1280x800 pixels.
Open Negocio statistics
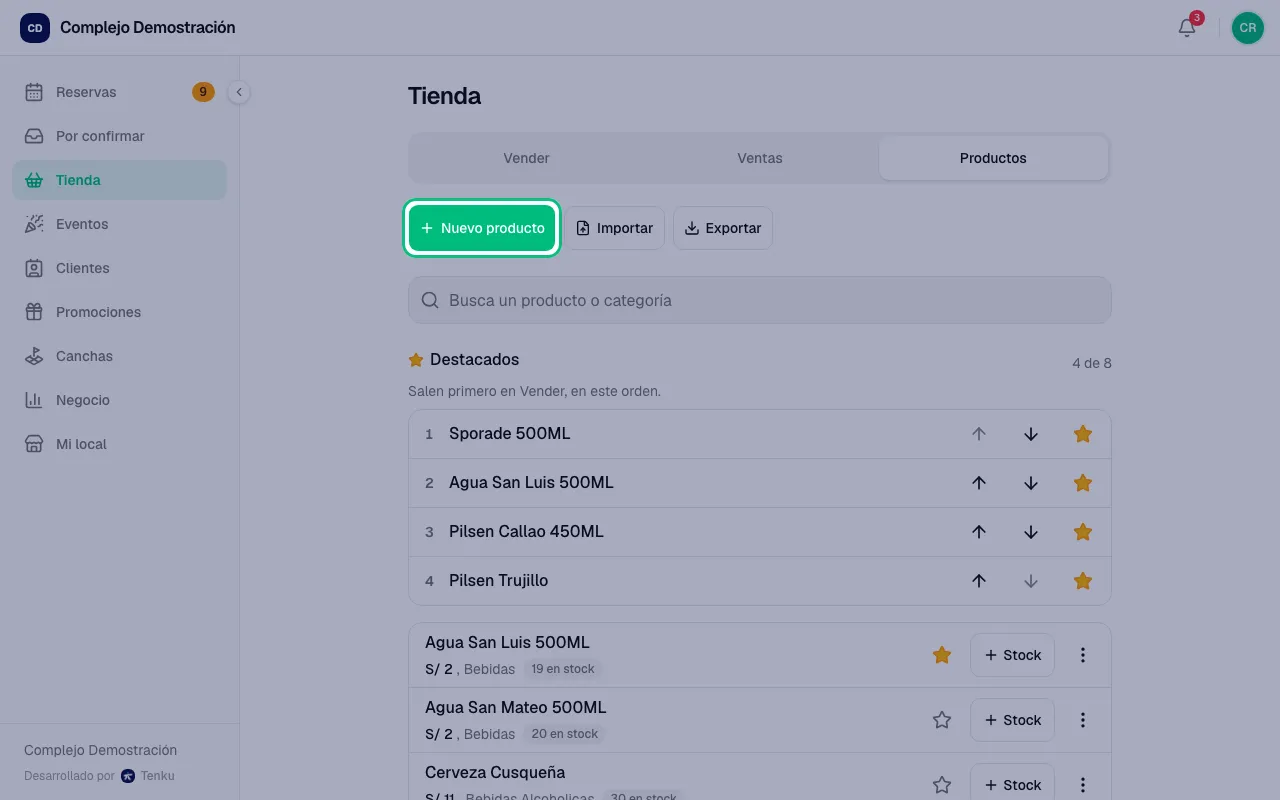click(x=119, y=400)
